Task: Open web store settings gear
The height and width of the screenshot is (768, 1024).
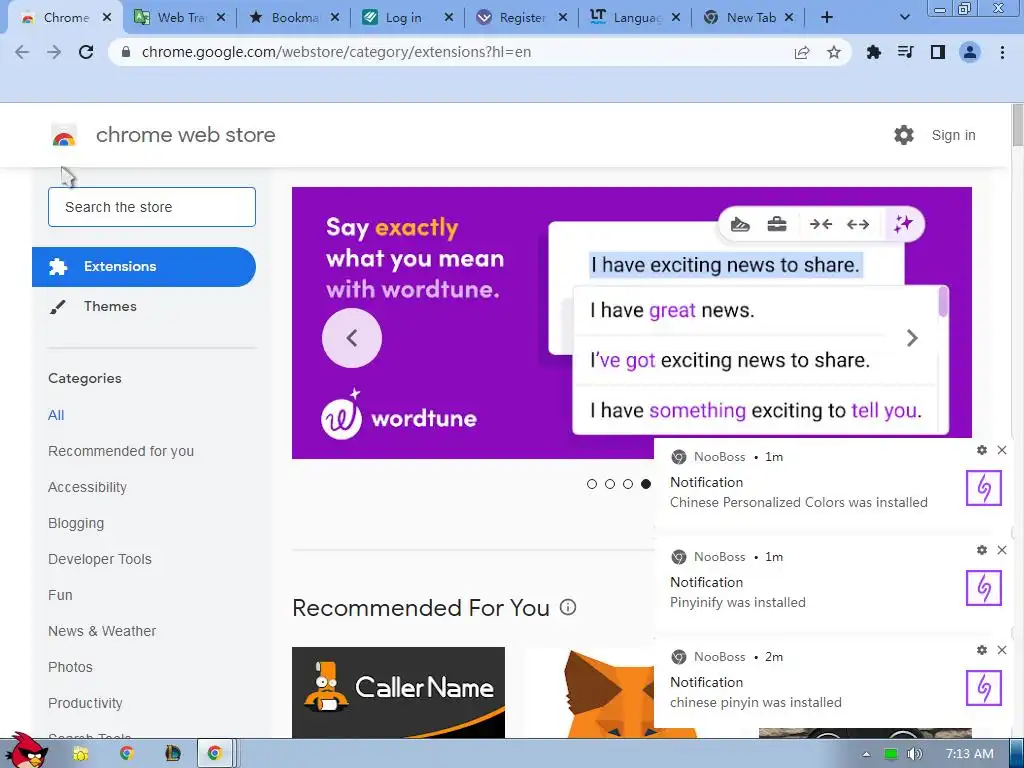Action: [x=904, y=135]
